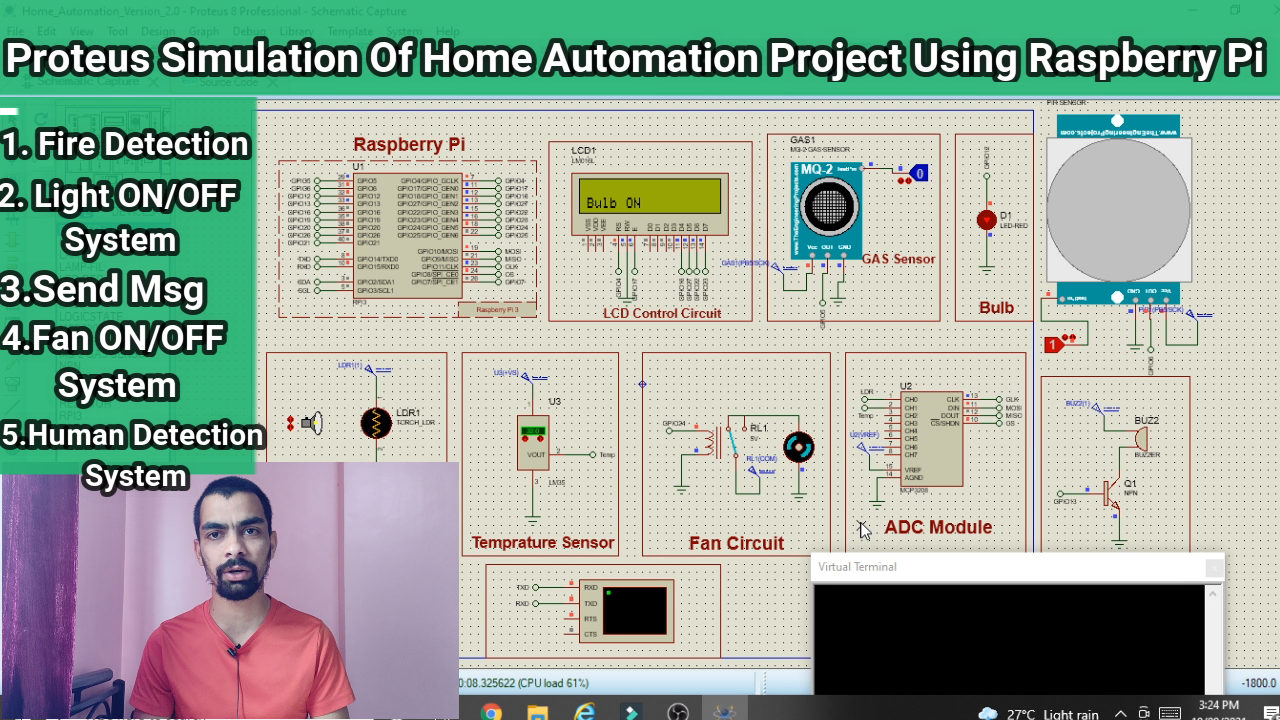1280x720 pixels.
Task: Select the LM35 temperature sensor U3
Action: 533,442
